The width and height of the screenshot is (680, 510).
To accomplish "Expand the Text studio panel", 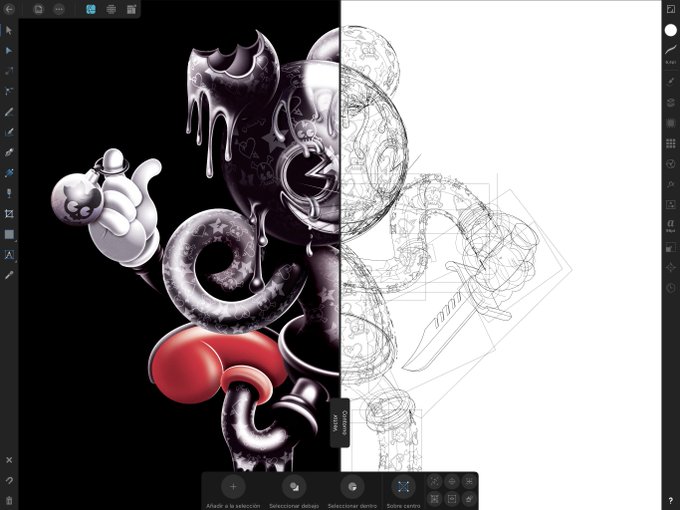I will point(670,226).
